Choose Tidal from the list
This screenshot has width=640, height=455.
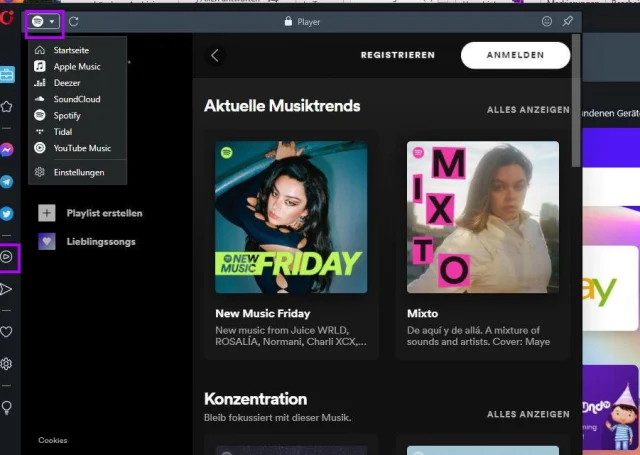click(78, 132)
